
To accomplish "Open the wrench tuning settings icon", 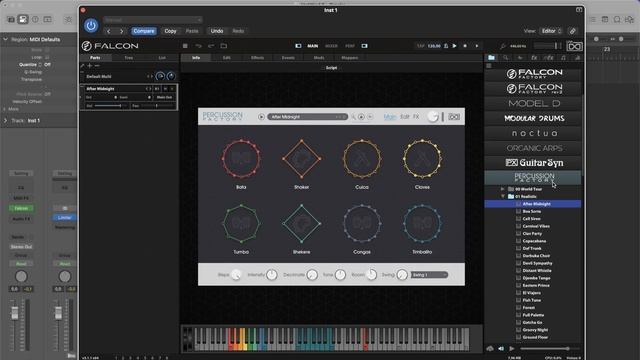I will 503,47.
